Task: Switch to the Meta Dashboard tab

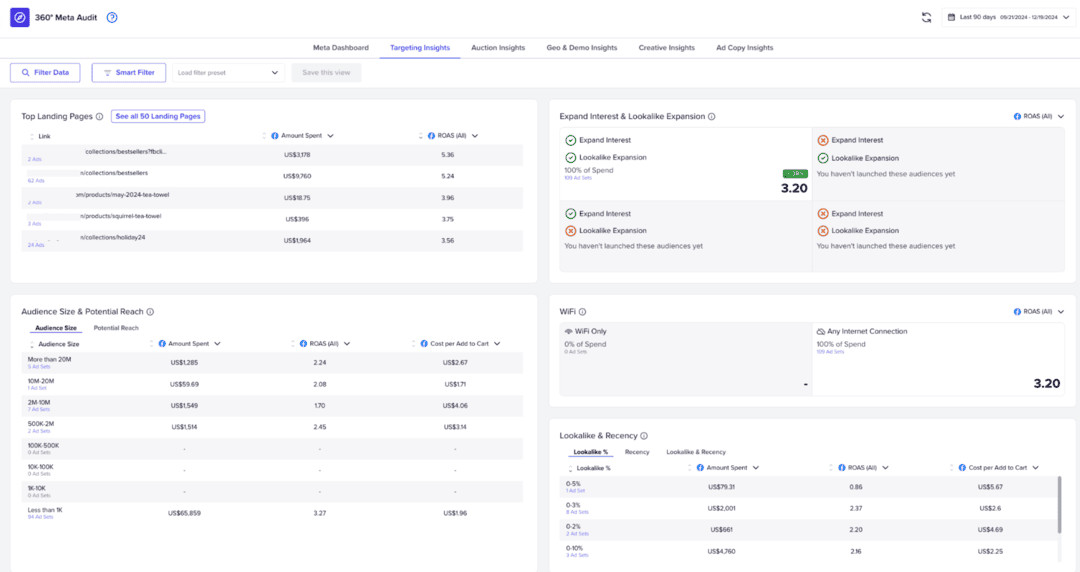Action: [341, 48]
